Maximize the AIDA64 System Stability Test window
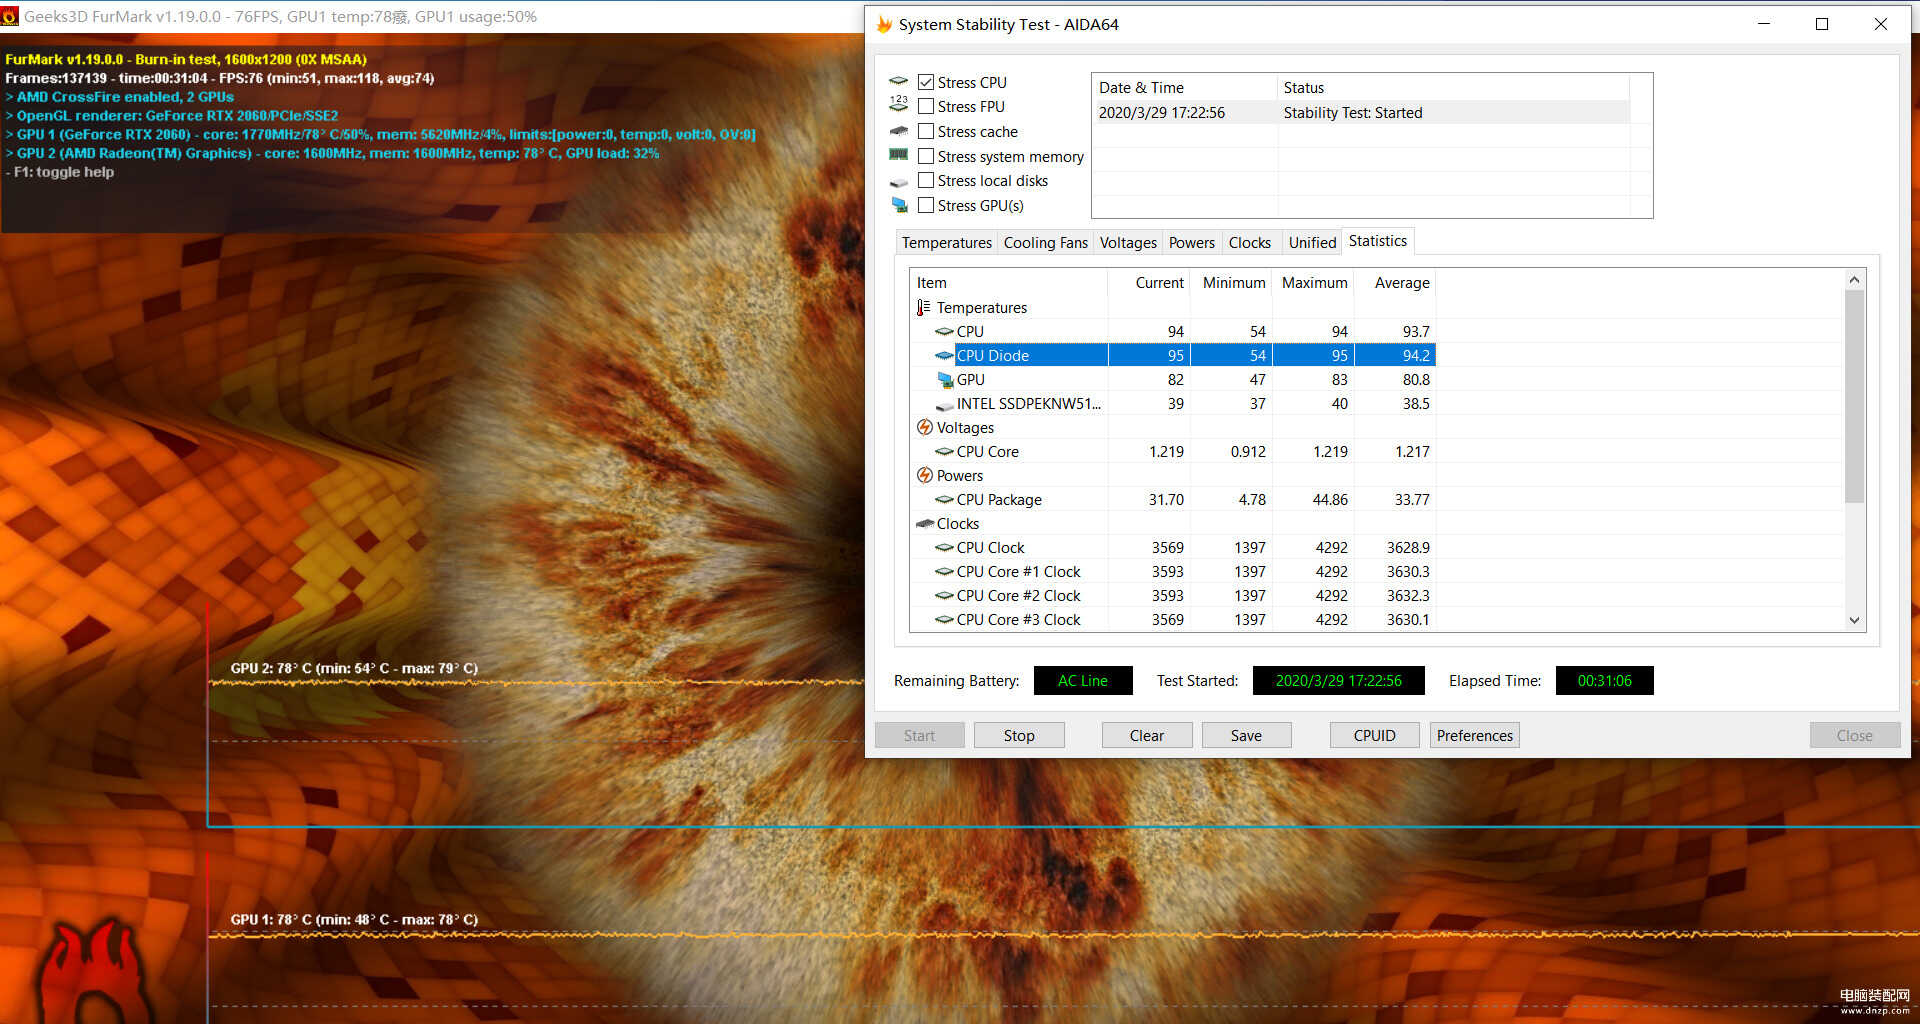 1822,24
